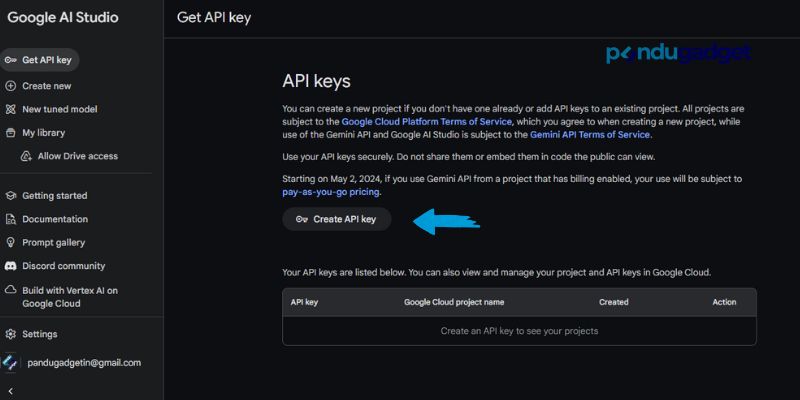Select My library in the sidebar
The width and height of the screenshot is (800, 400).
tap(43, 132)
